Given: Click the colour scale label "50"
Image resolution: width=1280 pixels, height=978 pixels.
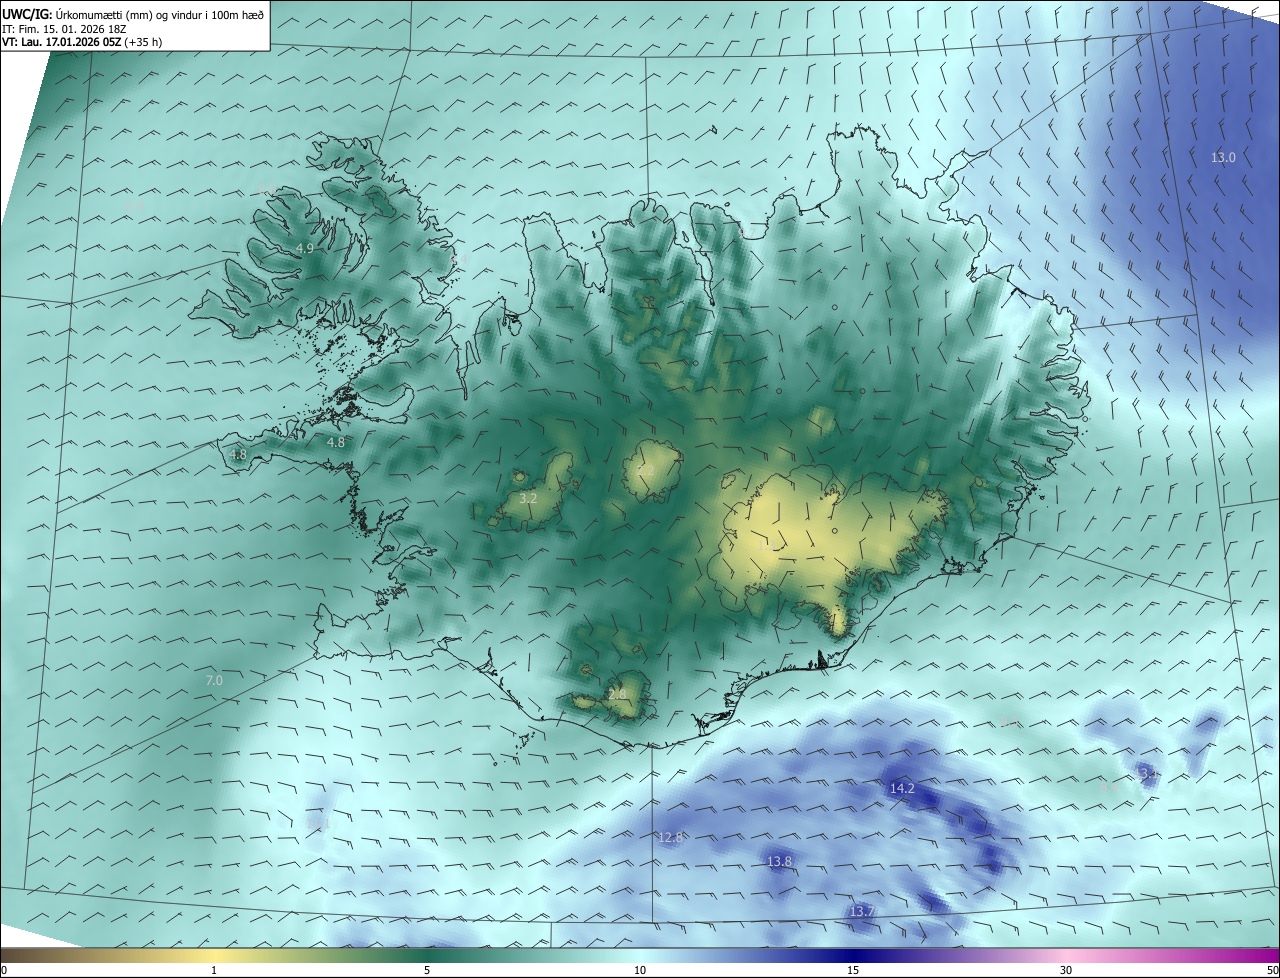Looking at the screenshot, I should click(x=1272, y=970).
